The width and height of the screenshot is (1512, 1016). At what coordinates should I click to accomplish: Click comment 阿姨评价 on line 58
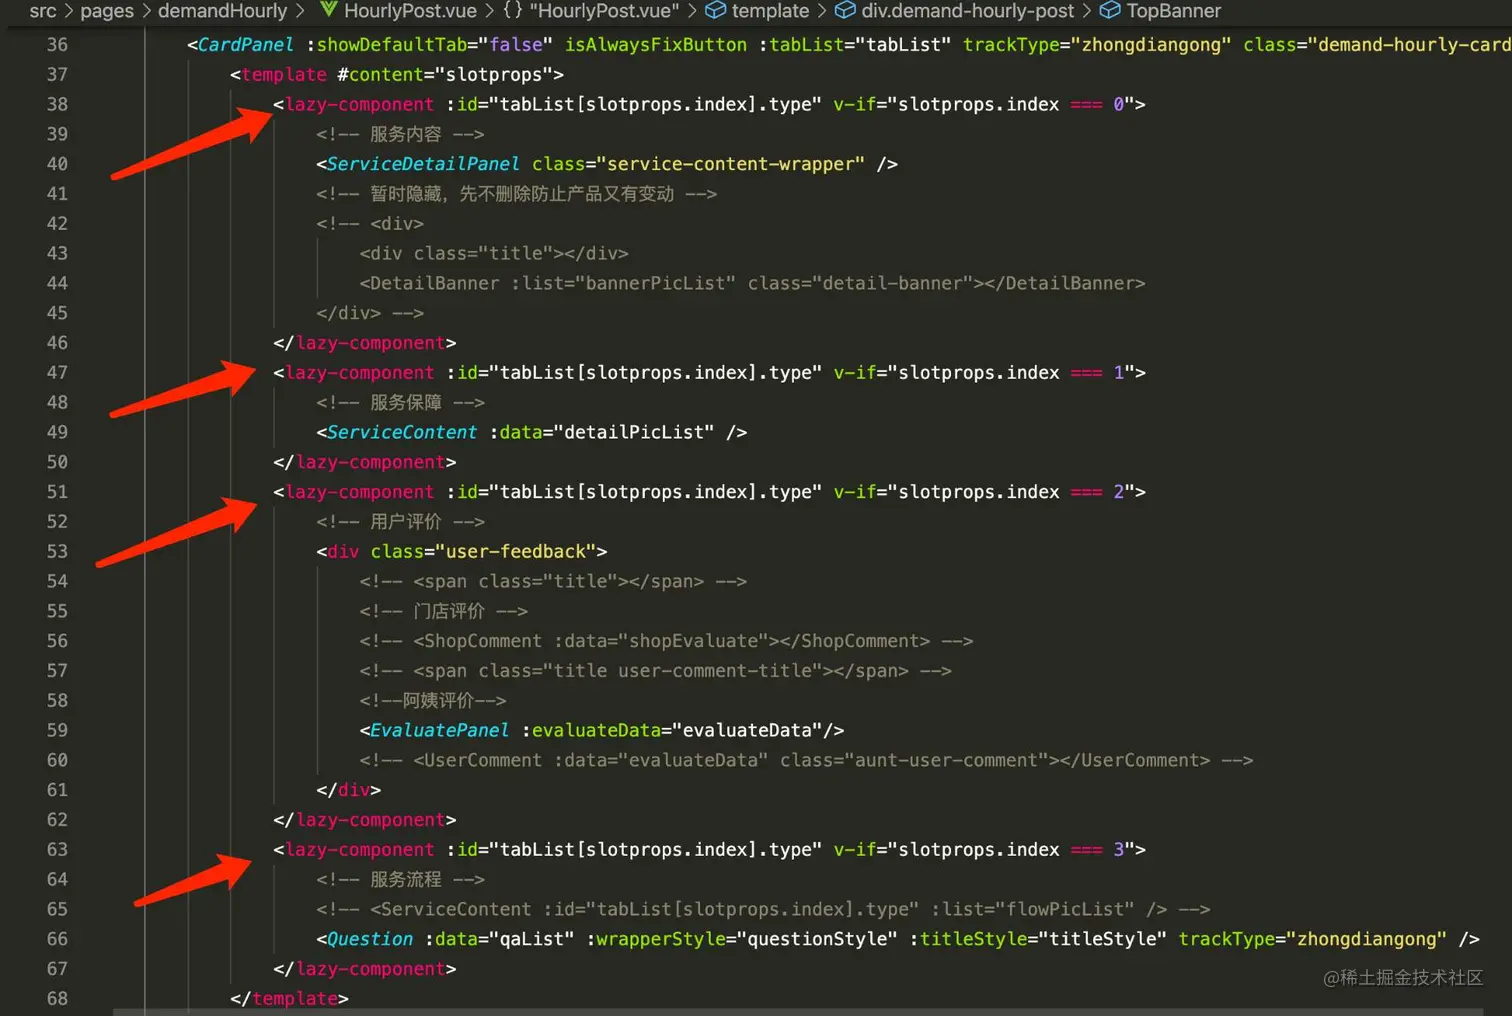click(432, 700)
